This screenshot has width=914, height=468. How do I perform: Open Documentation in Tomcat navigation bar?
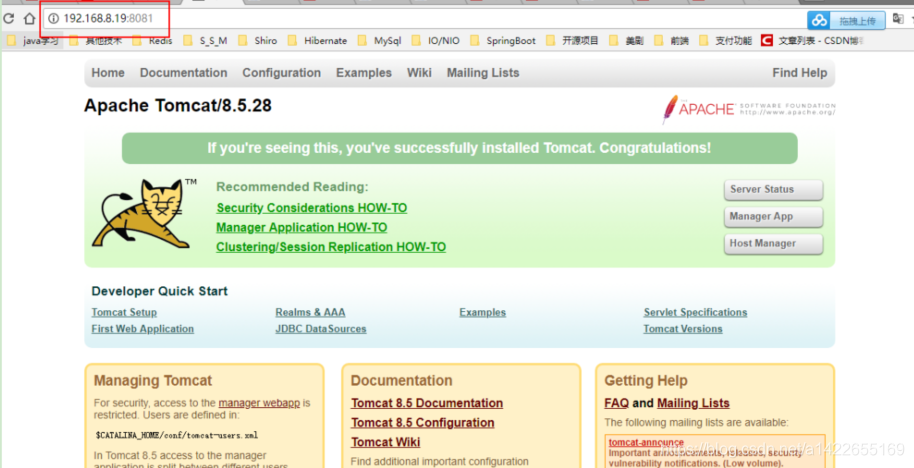pyautogui.click(x=184, y=73)
